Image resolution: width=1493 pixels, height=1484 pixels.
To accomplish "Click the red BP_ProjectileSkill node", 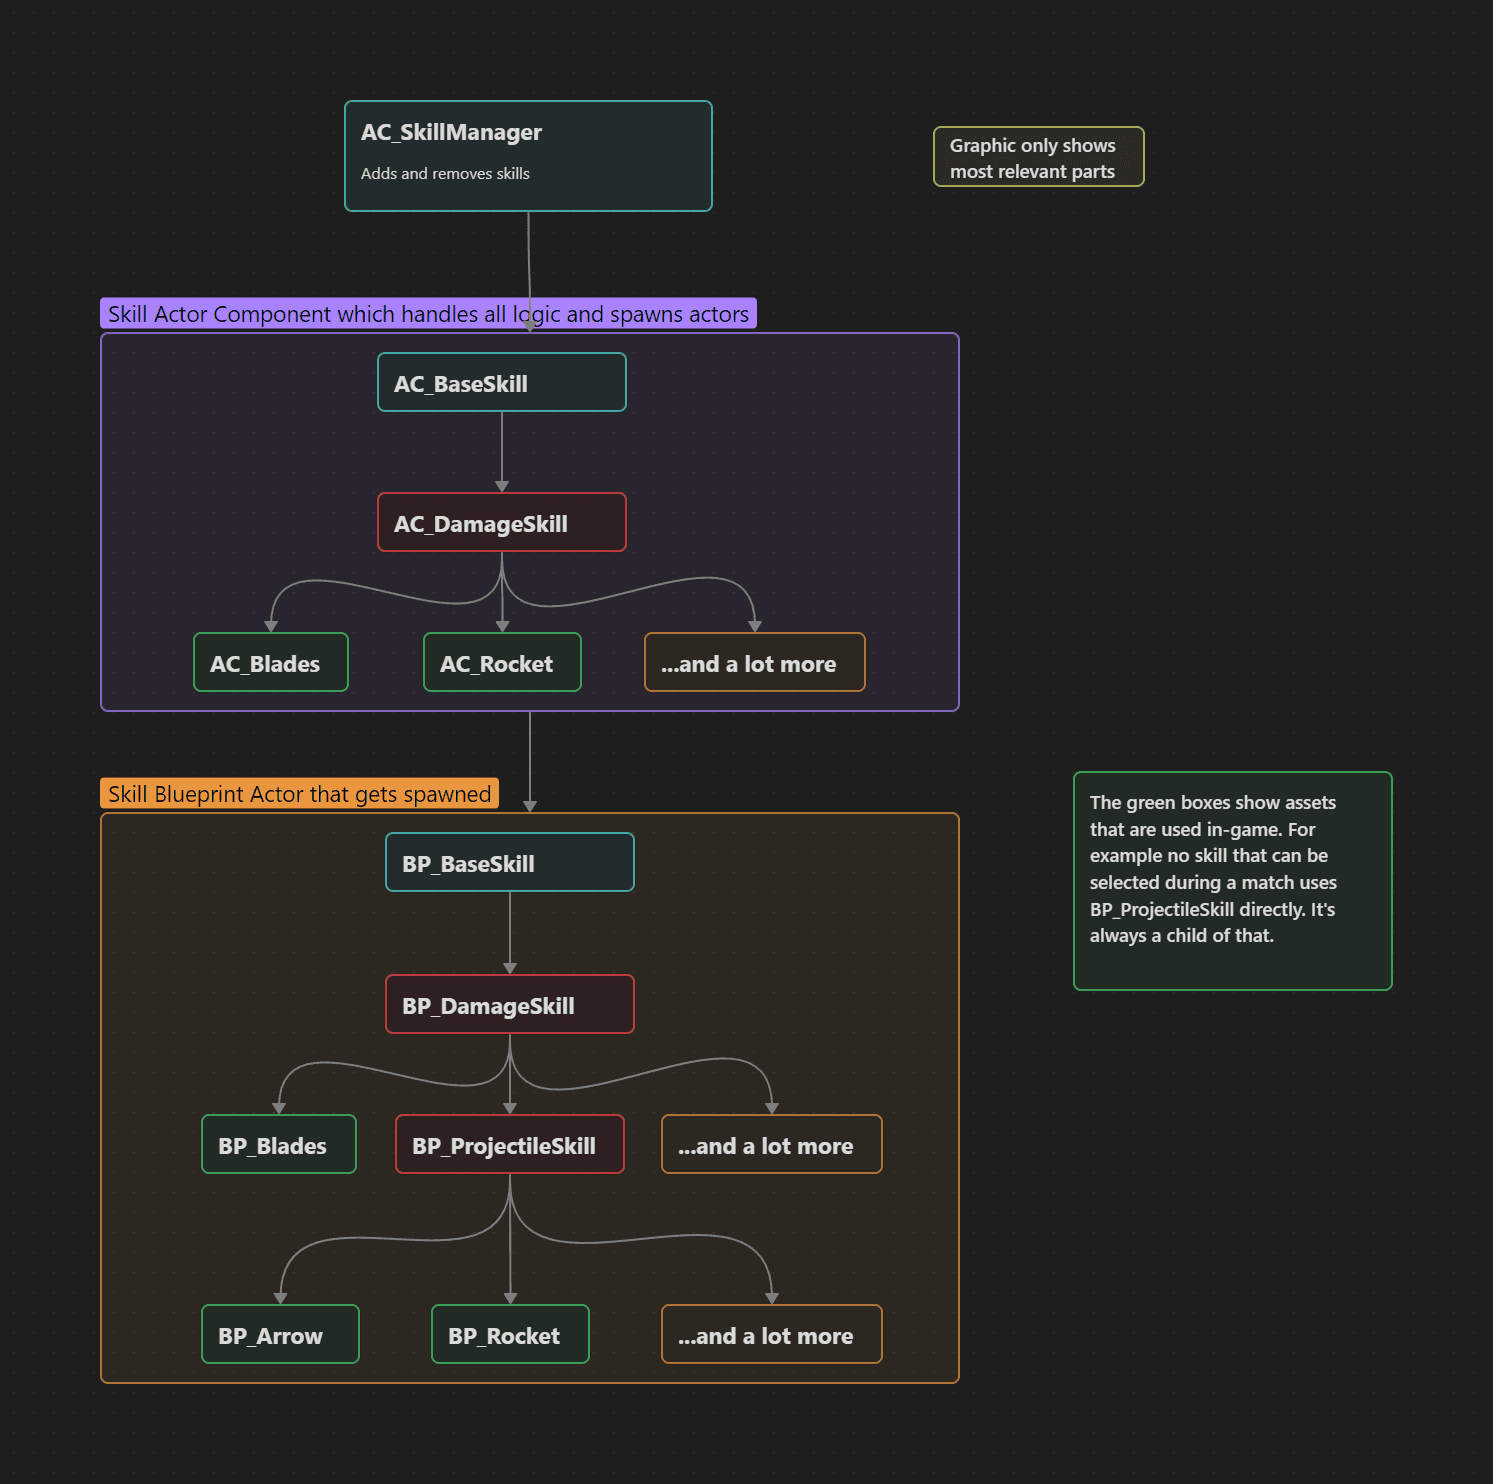I will click(509, 1145).
